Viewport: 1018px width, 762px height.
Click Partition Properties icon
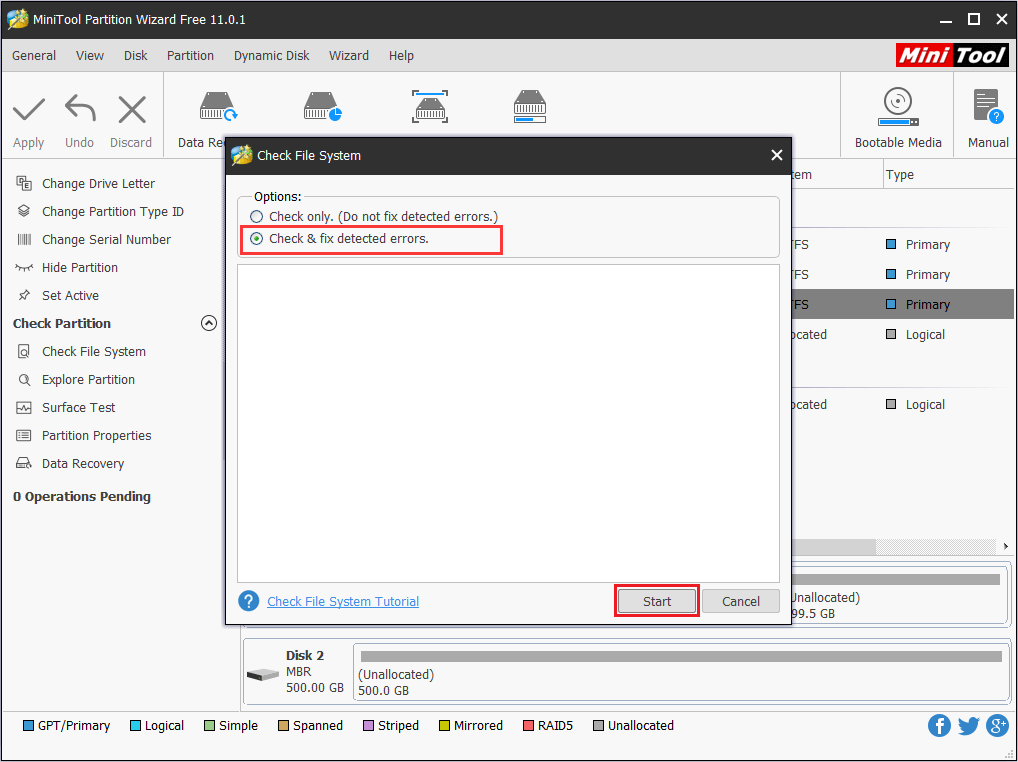click(24, 436)
